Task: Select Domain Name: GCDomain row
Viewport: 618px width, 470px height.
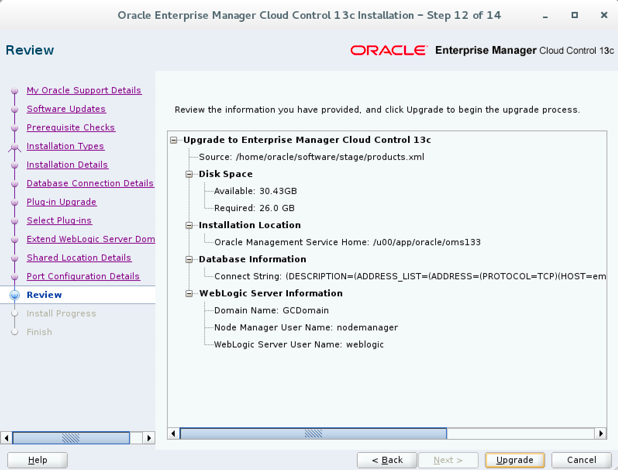Action: pos(271,310)
